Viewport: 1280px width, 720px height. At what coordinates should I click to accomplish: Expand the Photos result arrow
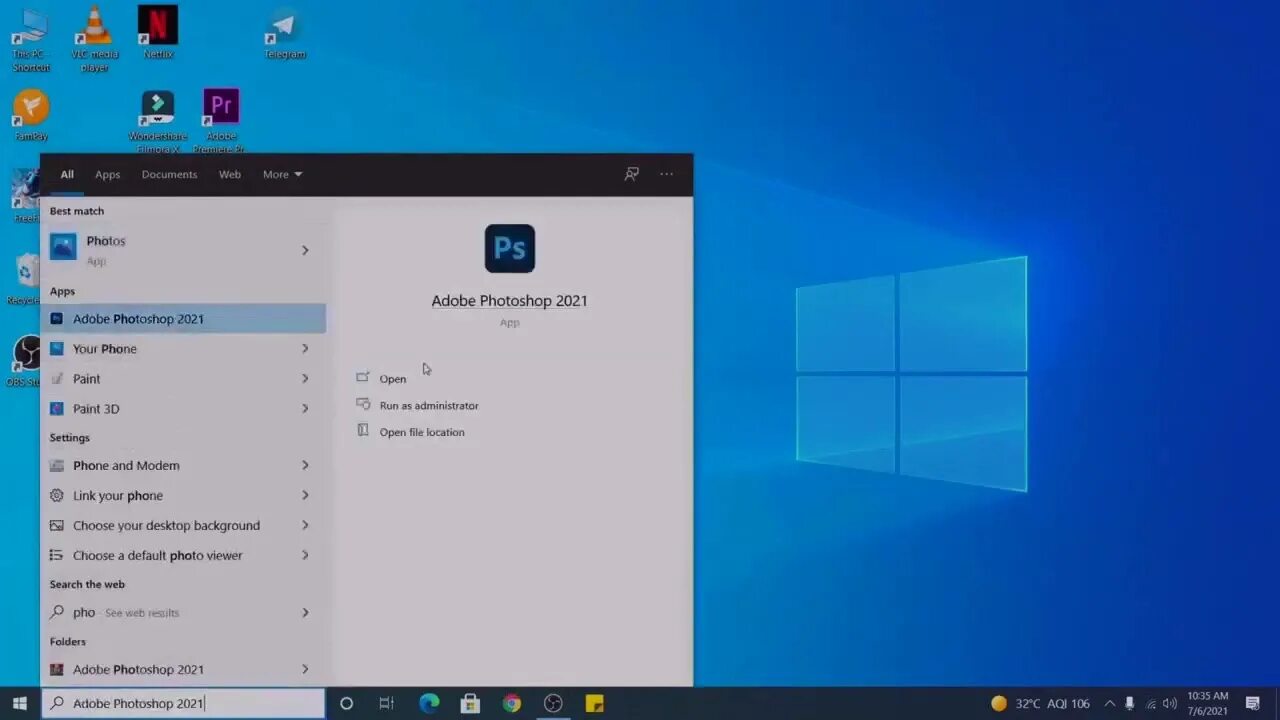(x=305, y=250)
